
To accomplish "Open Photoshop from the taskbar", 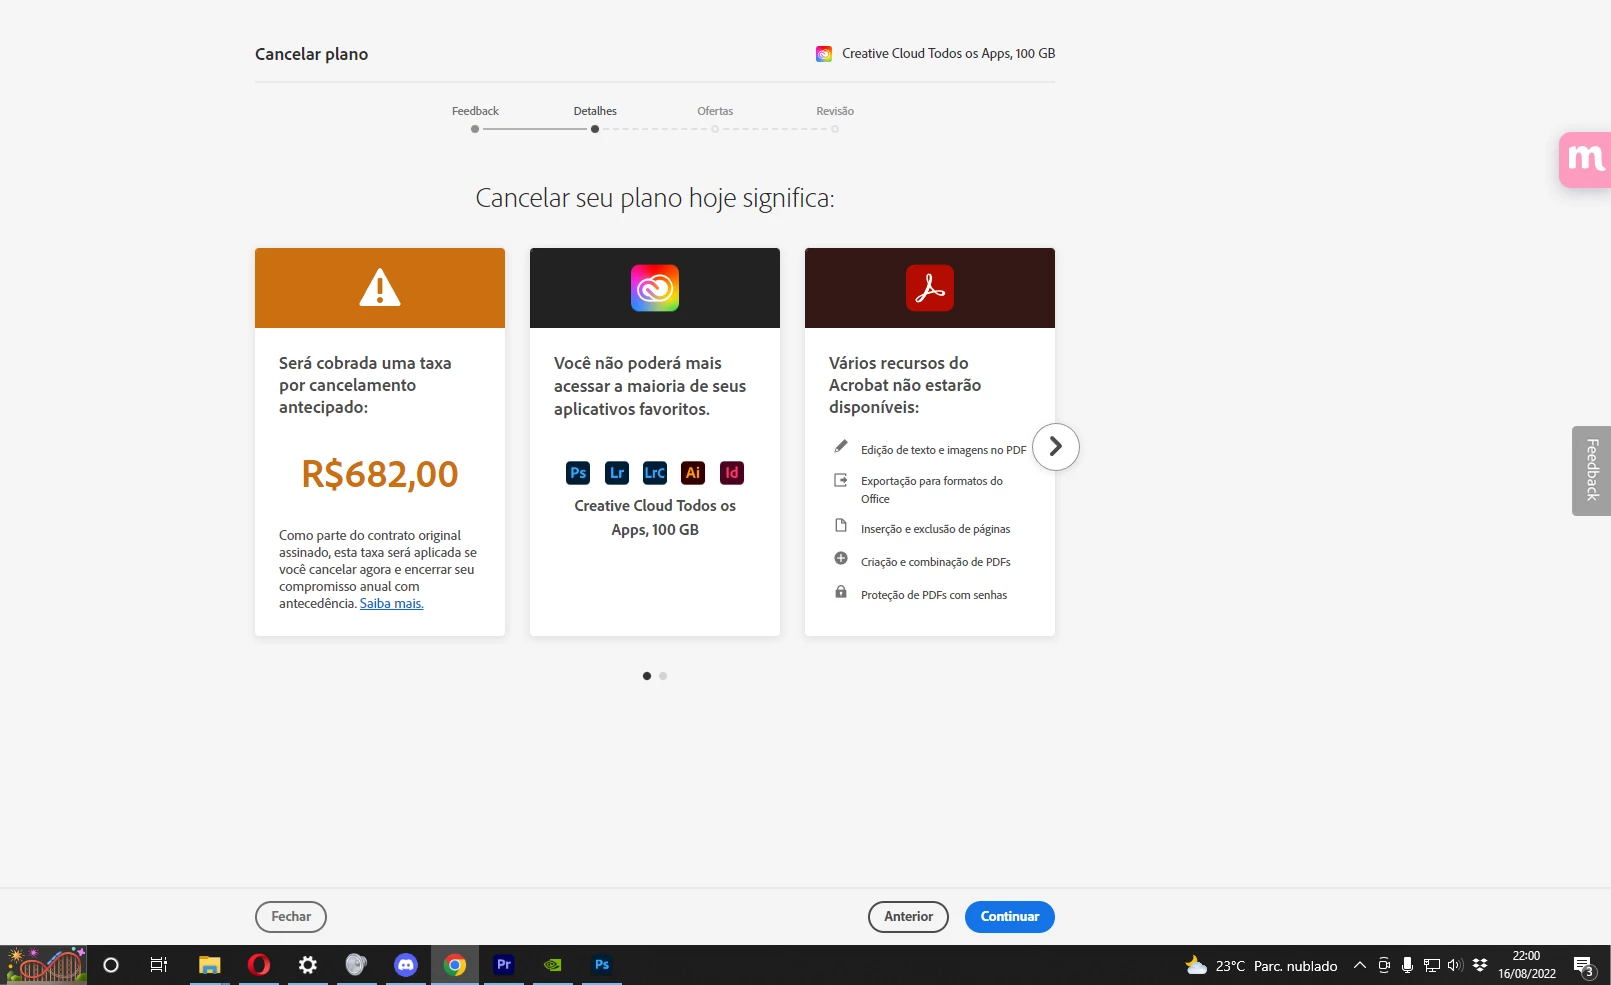I will tap(602, 965).
